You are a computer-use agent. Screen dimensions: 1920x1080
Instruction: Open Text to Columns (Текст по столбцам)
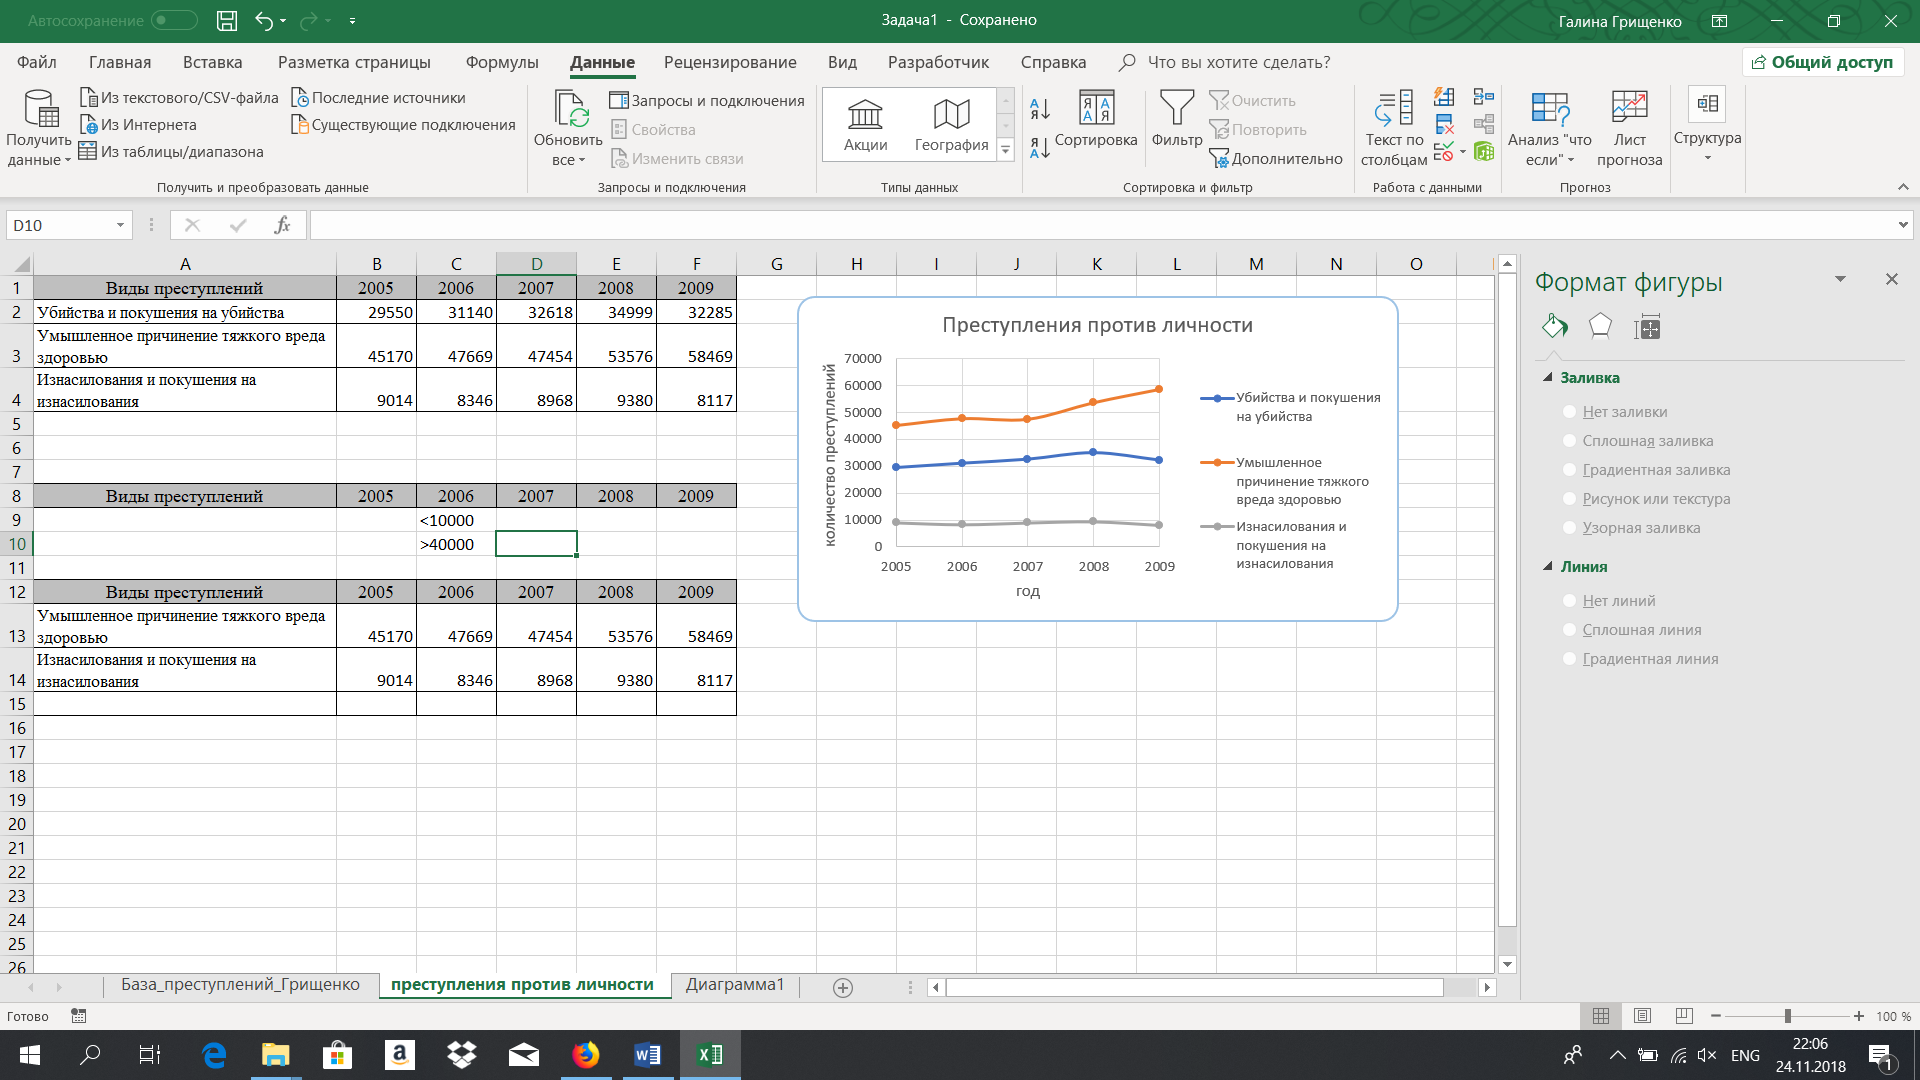tap(1394, 128)
